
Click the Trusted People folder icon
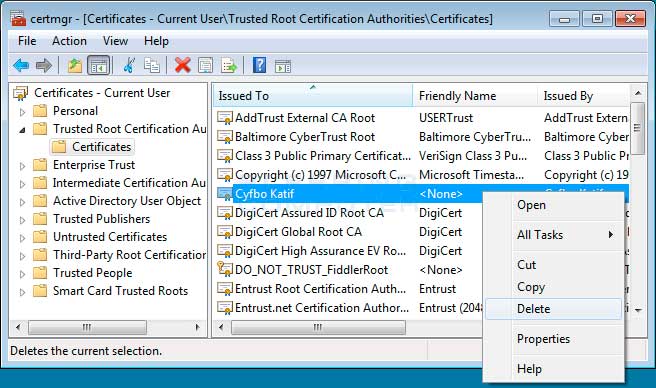pyautogui.click(x=40, y=273)
